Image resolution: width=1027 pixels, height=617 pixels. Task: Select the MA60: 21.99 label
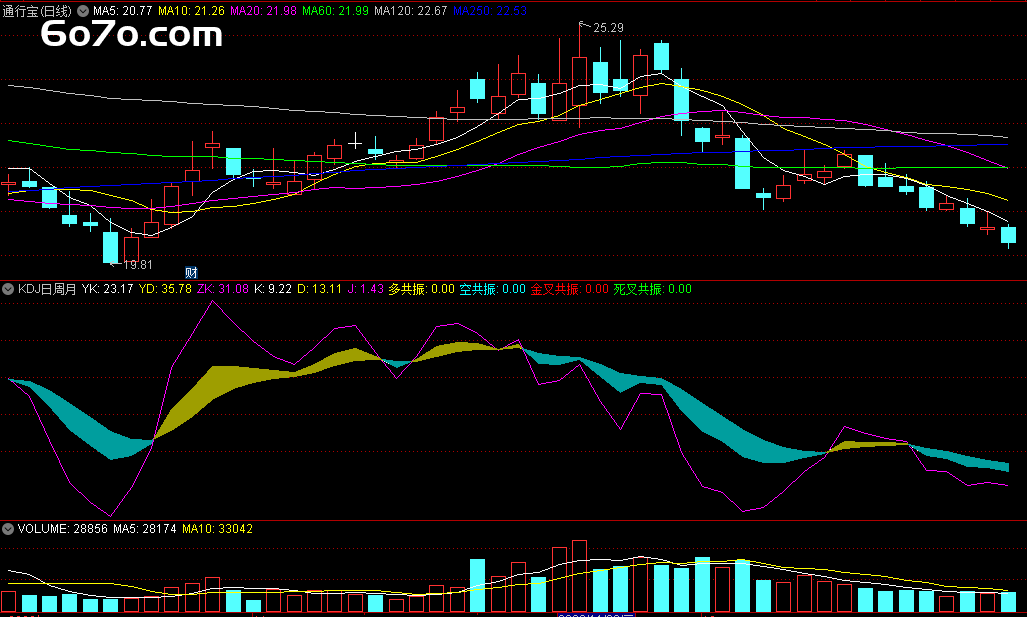click(335, 11)
